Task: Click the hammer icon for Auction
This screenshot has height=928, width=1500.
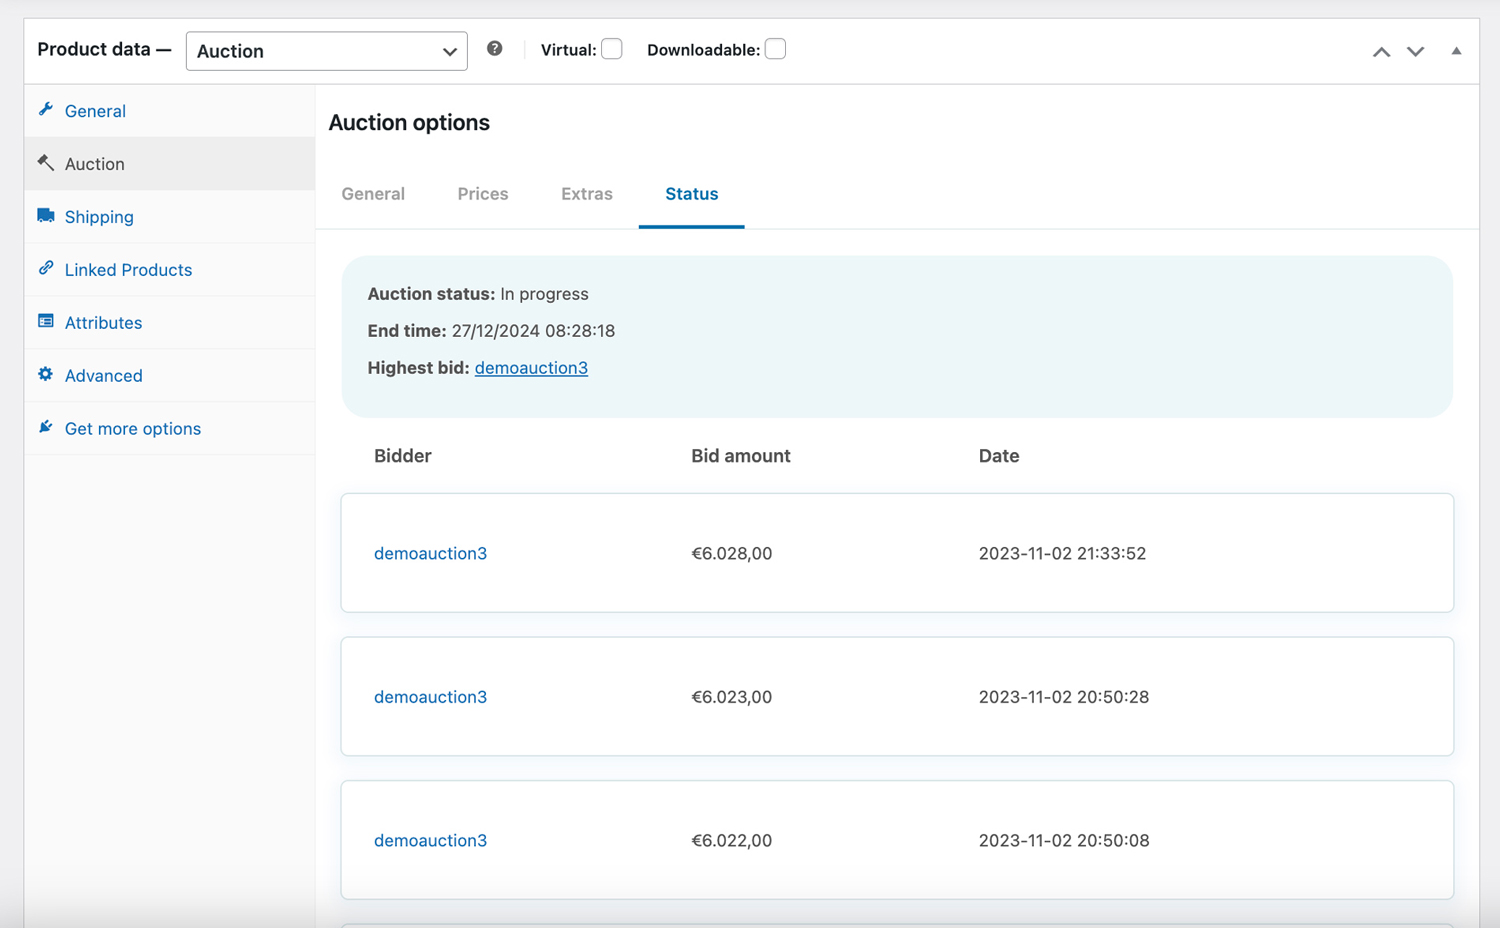Action: 46,163
